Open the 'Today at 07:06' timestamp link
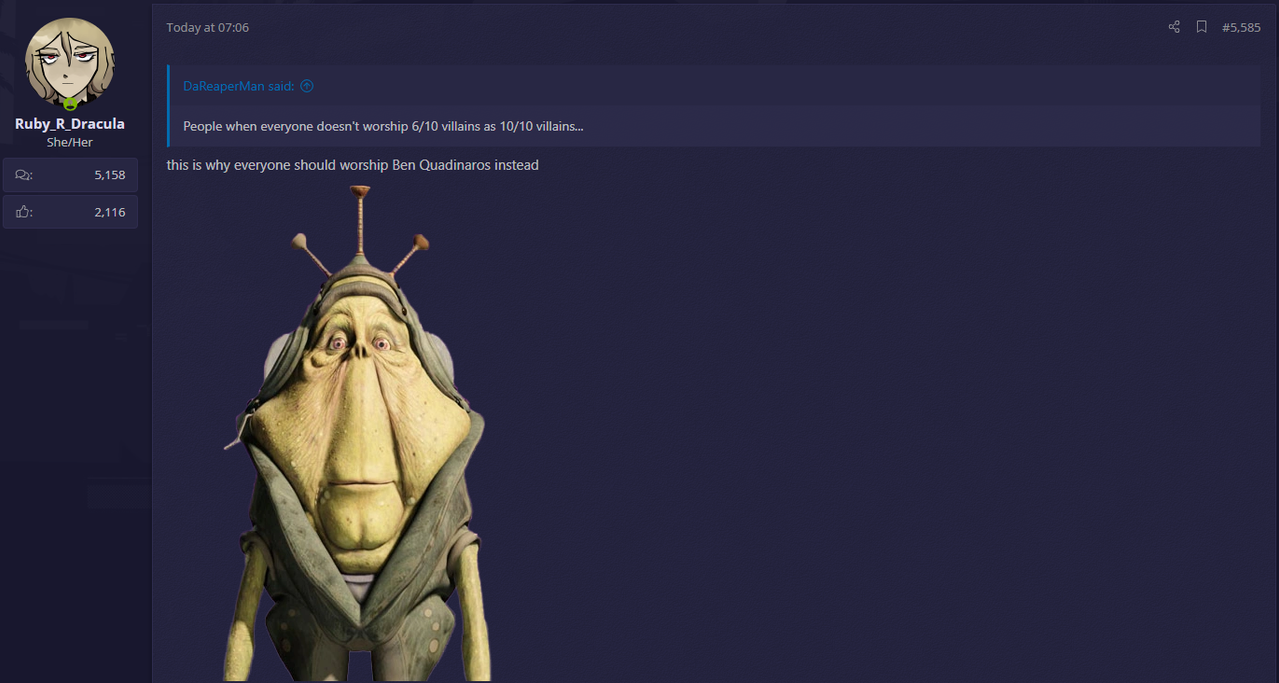This screenshot has width=1279, height=683. pos(207,27)
